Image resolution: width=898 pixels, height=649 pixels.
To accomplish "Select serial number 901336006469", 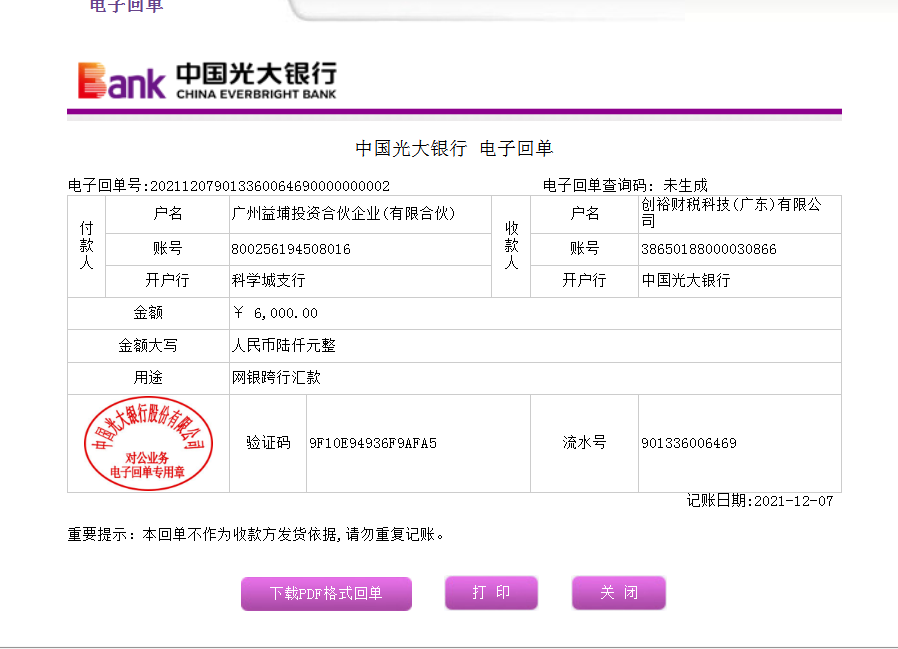I will pos(689,443).
